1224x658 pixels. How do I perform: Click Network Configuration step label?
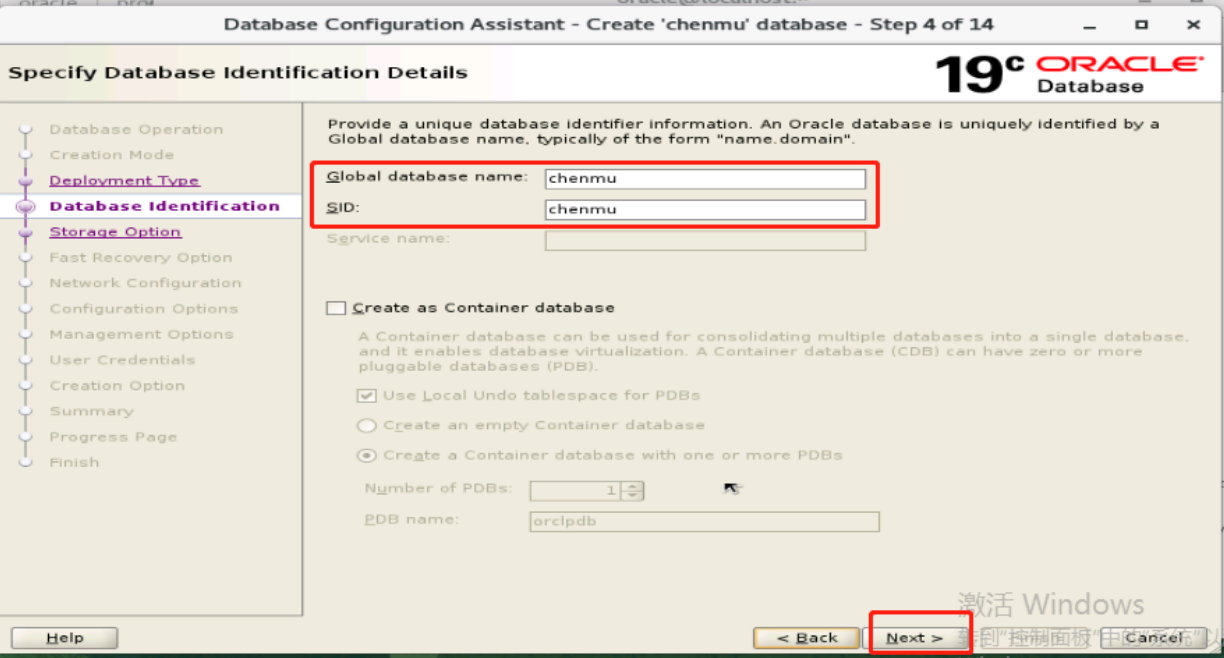pos(145,283)
